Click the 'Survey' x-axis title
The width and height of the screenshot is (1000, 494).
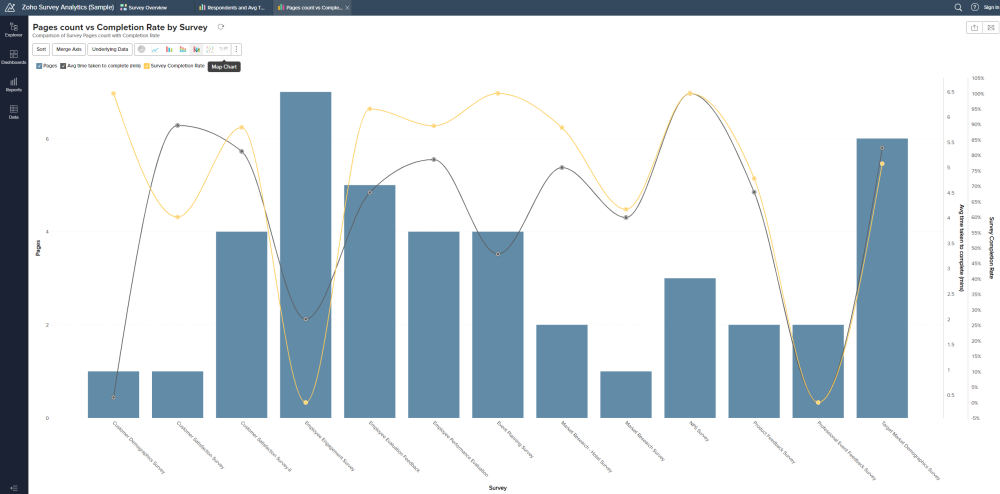pyautogui.click(x=498, y=488)
